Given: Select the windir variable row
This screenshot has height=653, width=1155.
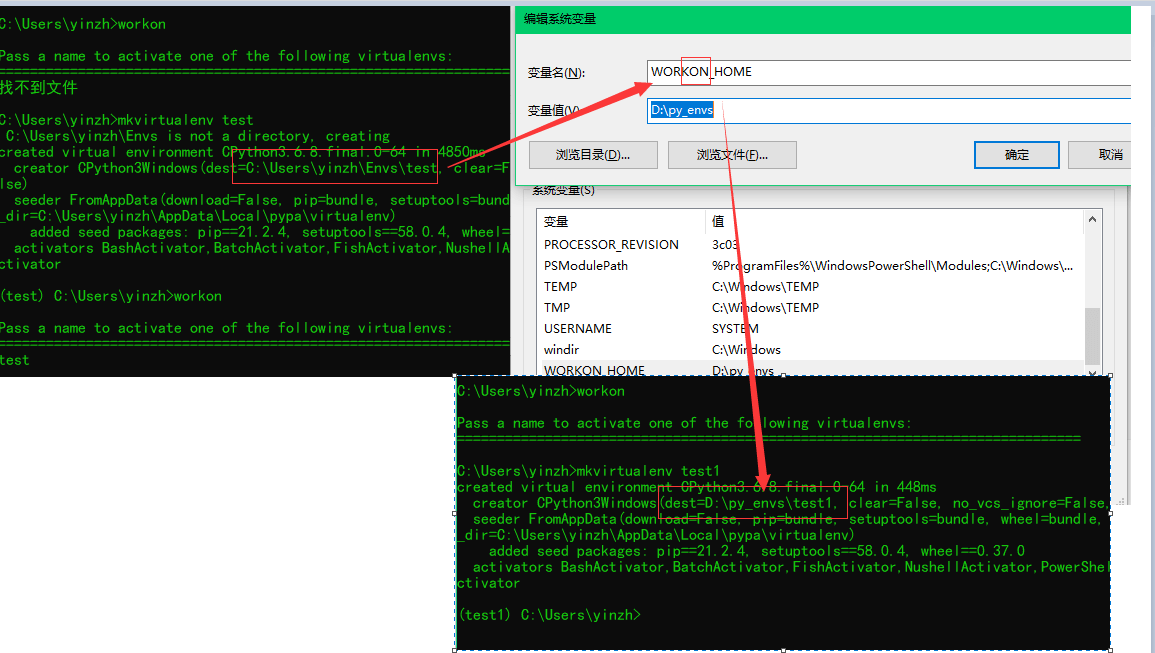Looking at the screenshot, I should tap(810, 350).
